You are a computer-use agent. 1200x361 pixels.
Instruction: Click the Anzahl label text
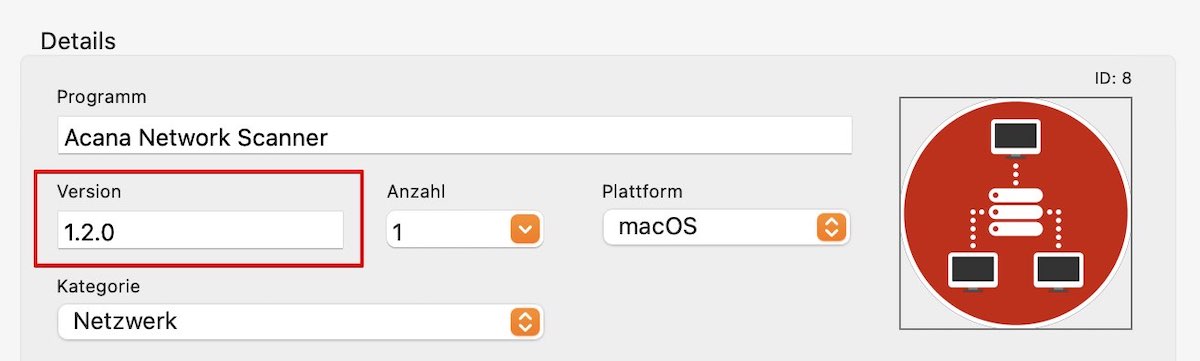(416, 192)
